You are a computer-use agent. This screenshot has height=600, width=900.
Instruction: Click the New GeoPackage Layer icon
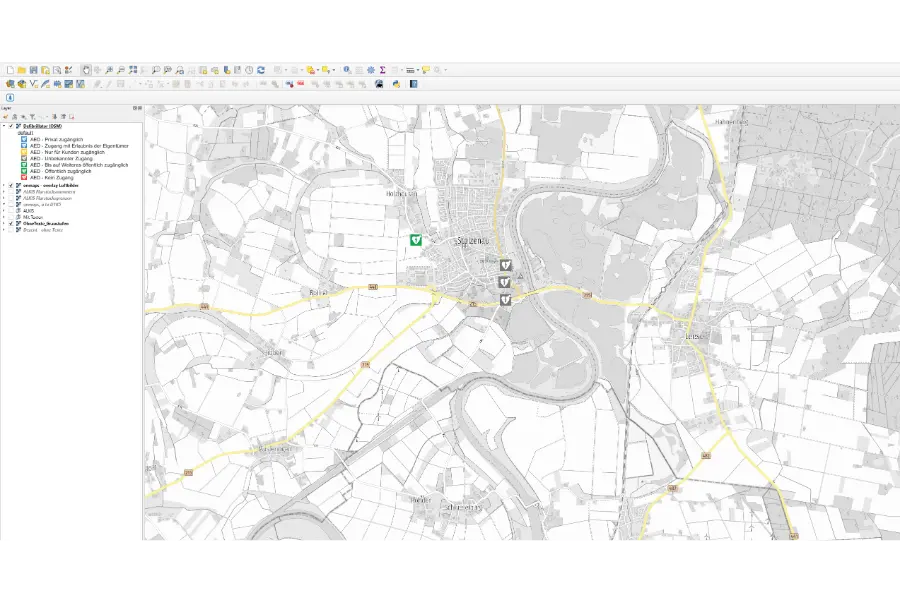[22, 84]
